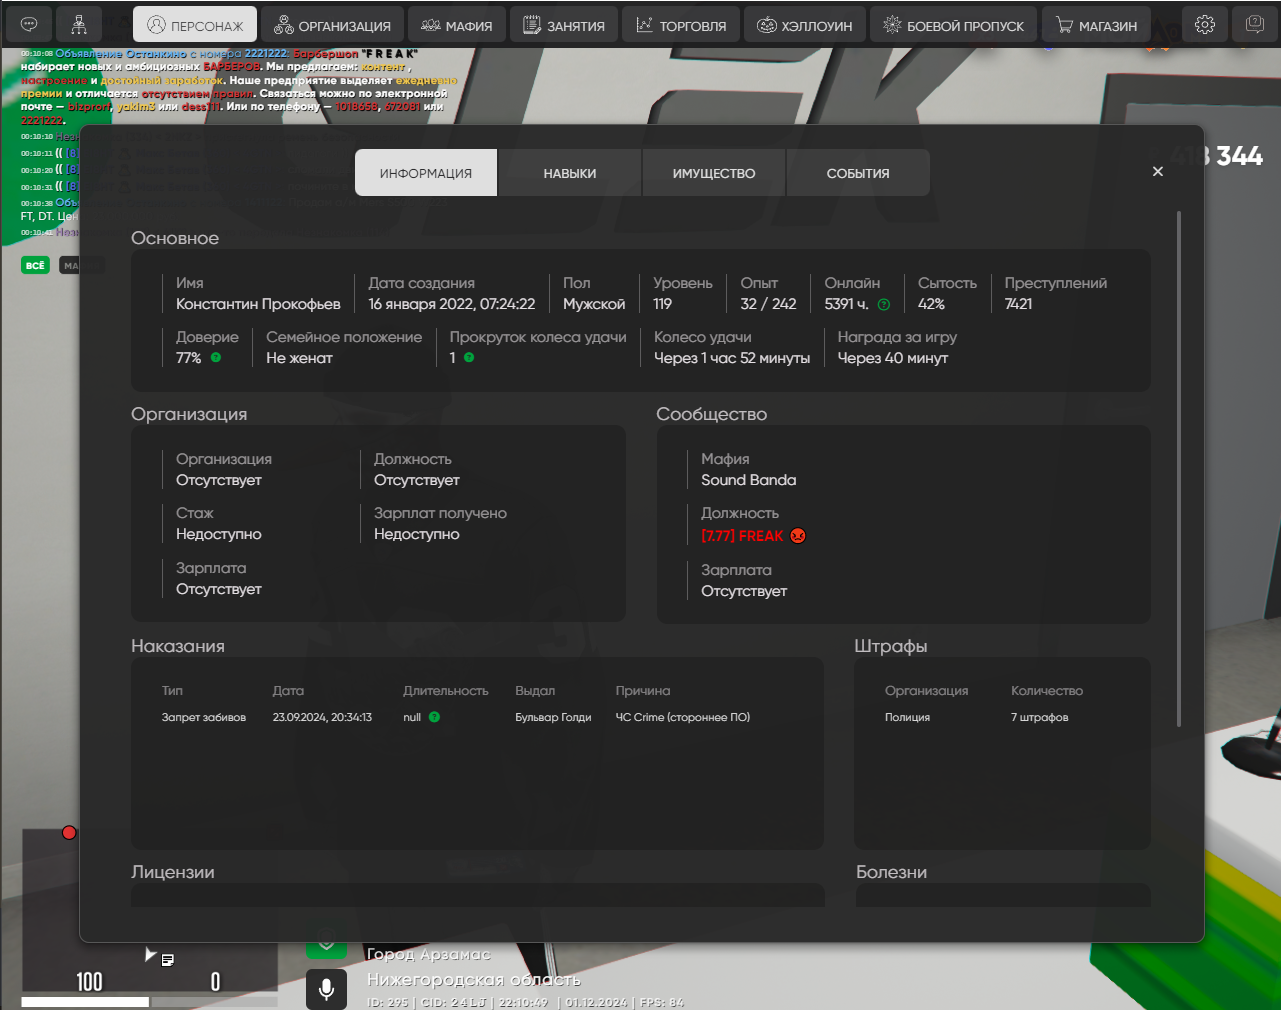Open the ТОРГОВЛЯ menu tab

point(681,25)
